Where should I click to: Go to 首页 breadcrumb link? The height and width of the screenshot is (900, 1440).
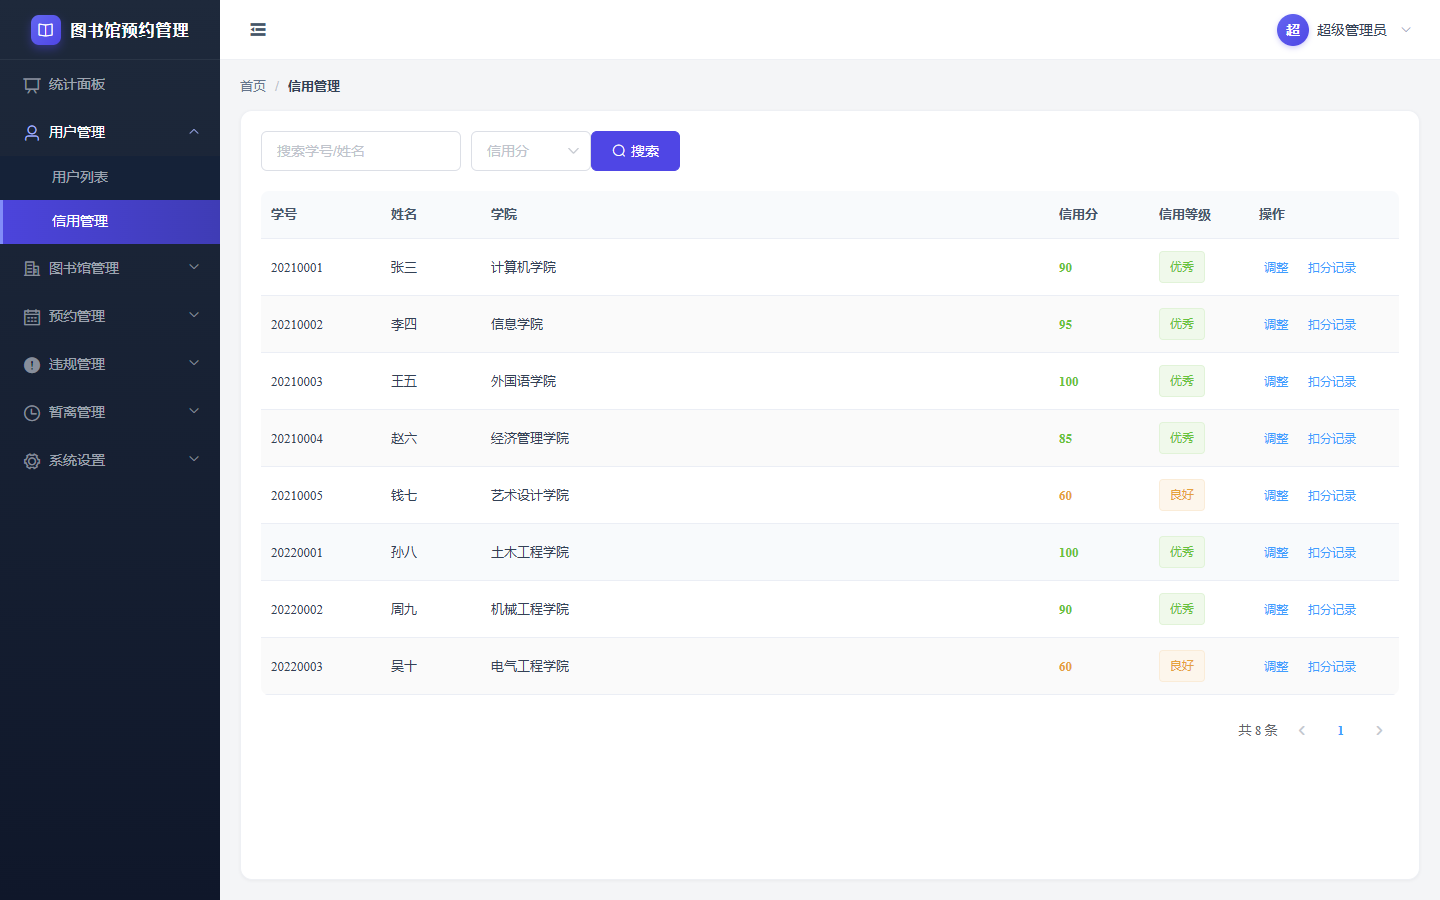[253, 86]
